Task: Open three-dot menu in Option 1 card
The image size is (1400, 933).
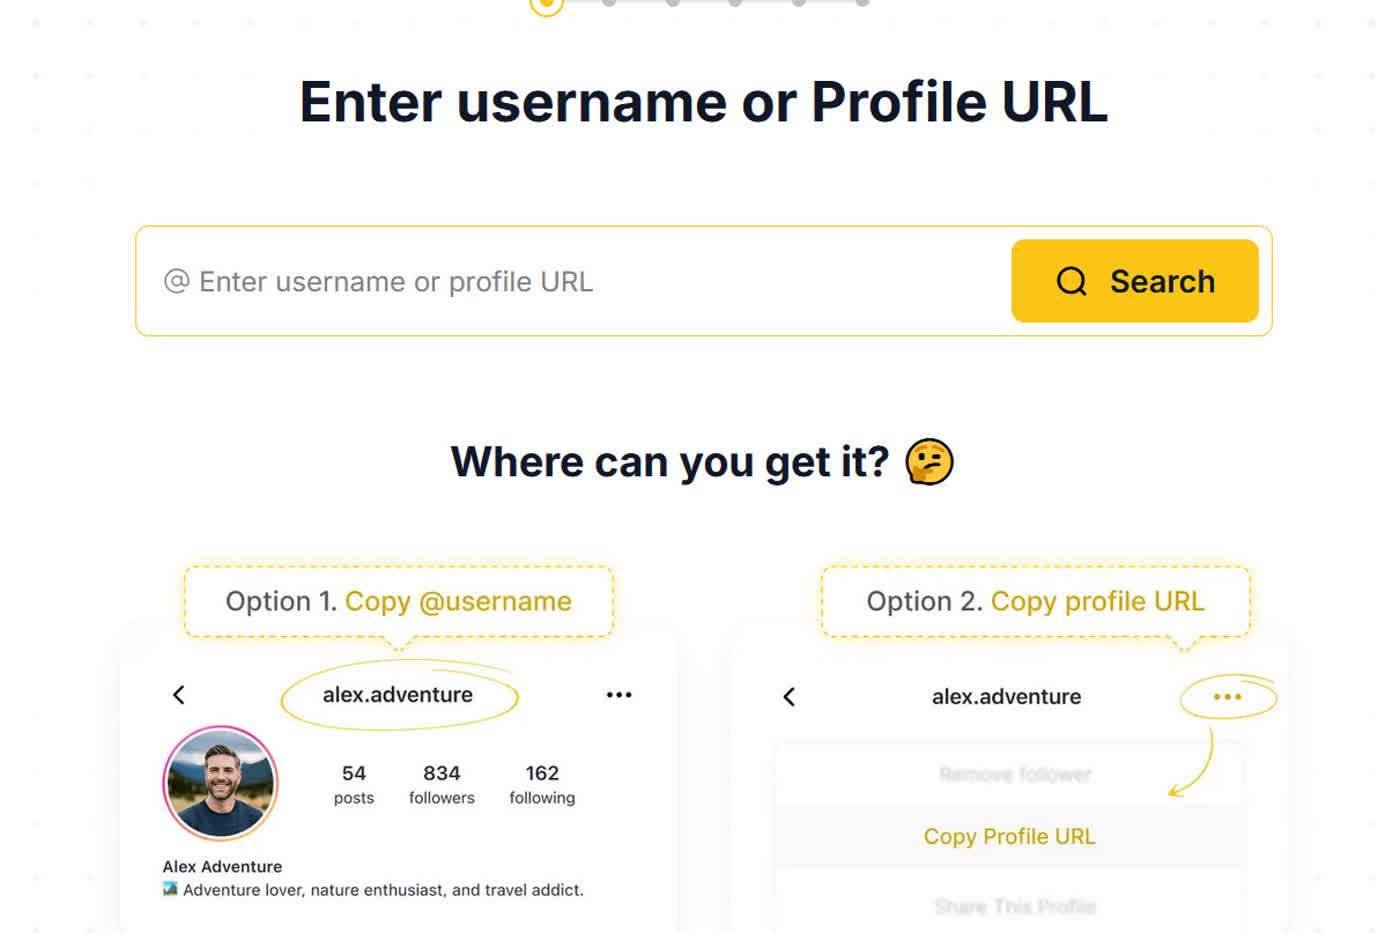Action: (x=619, y=695)
